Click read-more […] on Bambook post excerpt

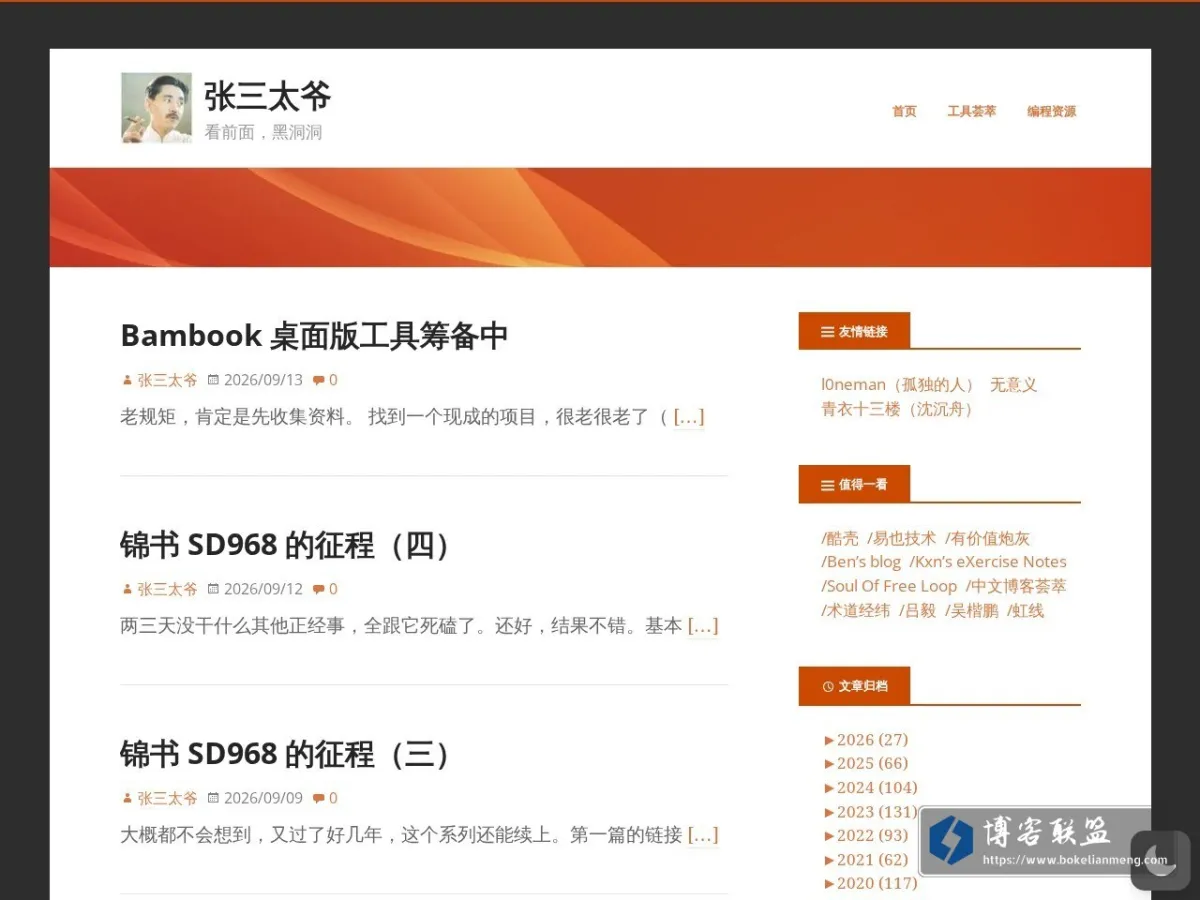689,417
